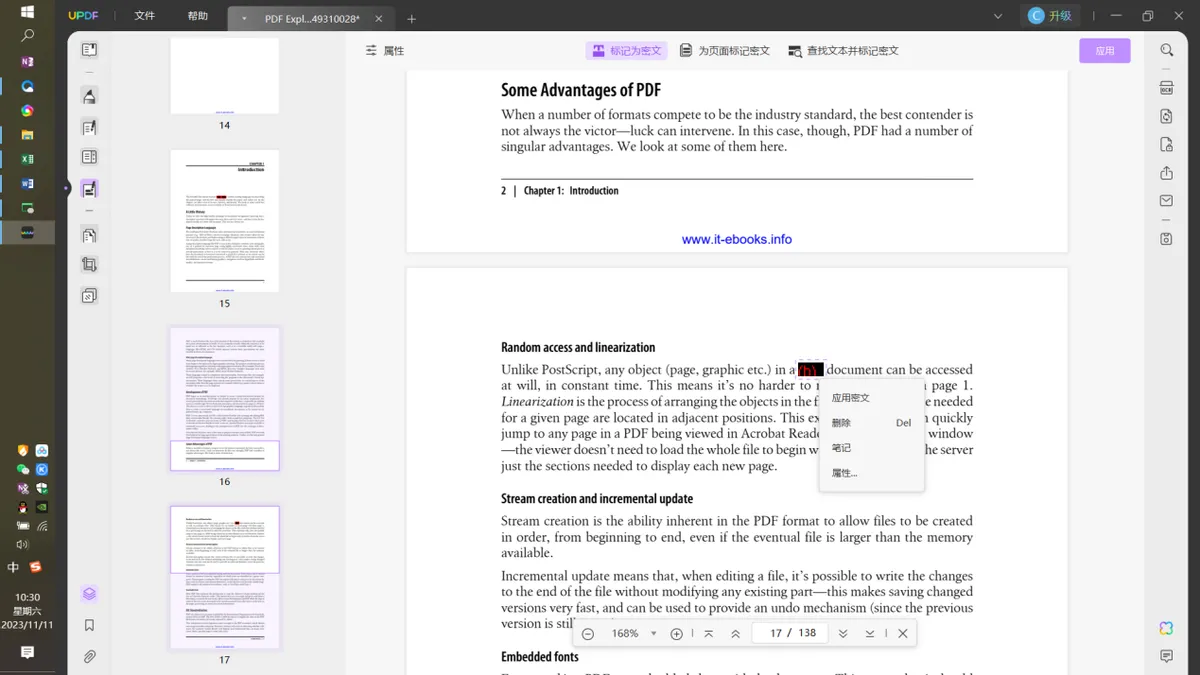Expand the left panel collapse handle arrow

pyautogui.click(x=67, y=188)
